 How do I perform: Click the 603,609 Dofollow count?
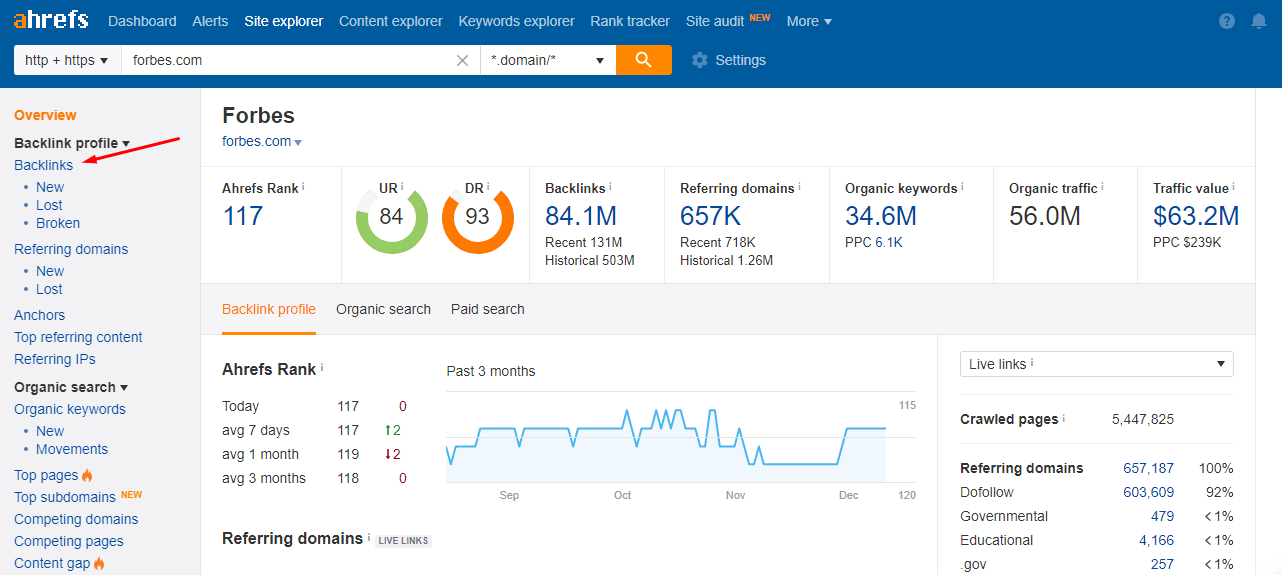pyautogui.click(x=1149, y=492)
